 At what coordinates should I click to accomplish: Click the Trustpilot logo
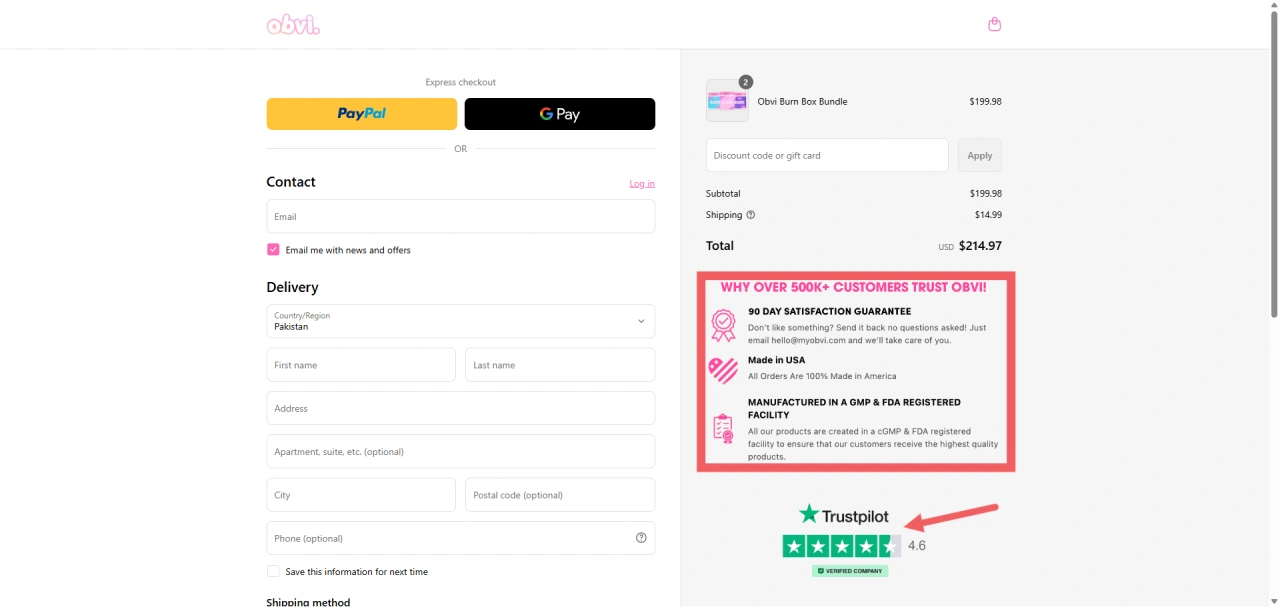844,515
